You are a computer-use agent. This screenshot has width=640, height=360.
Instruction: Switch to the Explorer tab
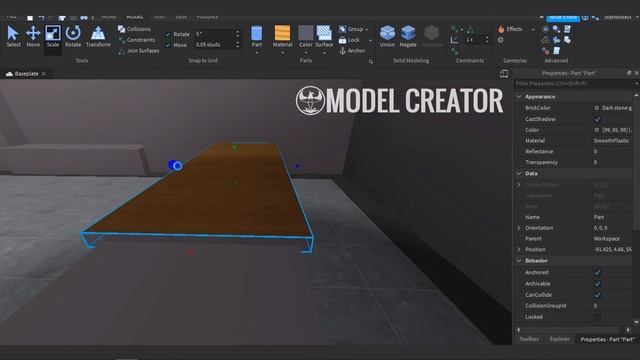pyautogui.click(x=559, y=339)
